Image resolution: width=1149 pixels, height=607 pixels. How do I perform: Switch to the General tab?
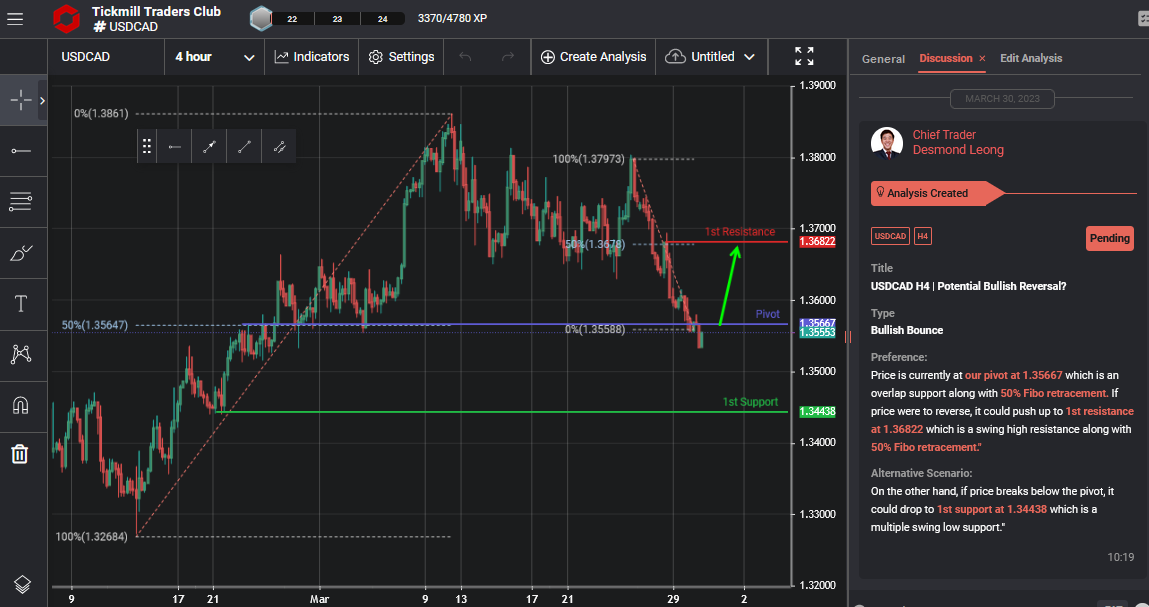coord(883,59)
